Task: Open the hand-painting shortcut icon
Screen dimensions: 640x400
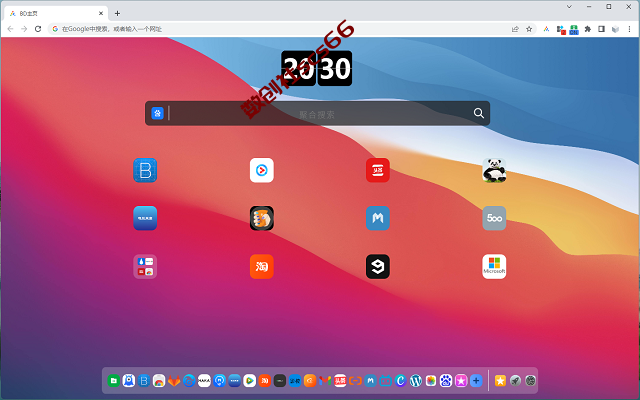Action: pos(262,218)
